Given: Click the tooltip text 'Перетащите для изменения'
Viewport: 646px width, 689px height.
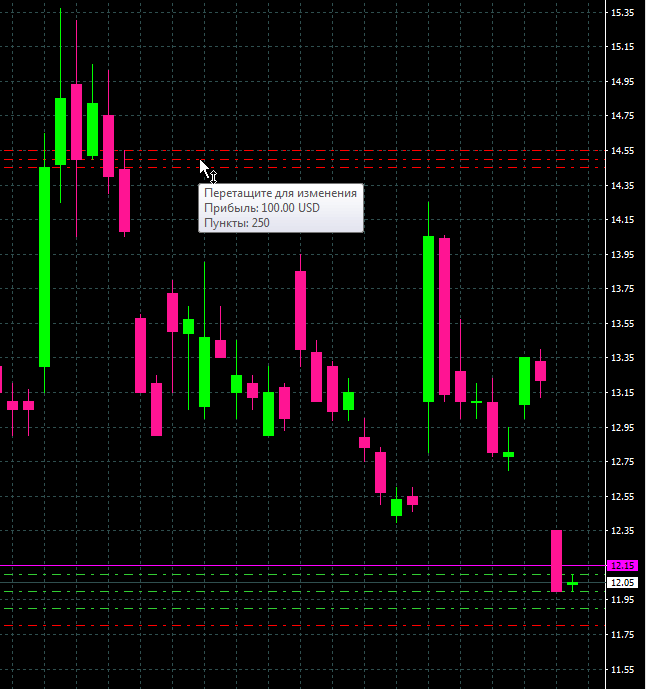Looking at the screenshot, I should tap(280, 193).
